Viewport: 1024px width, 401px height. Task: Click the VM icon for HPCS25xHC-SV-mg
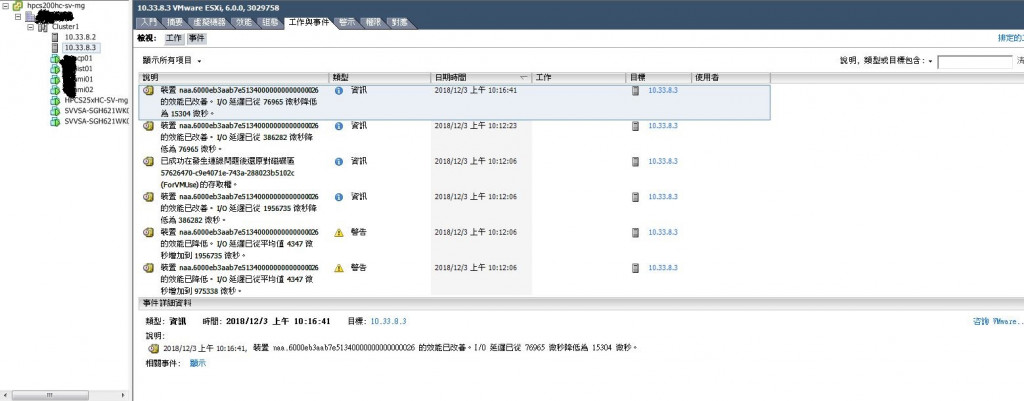pos(55,101)
